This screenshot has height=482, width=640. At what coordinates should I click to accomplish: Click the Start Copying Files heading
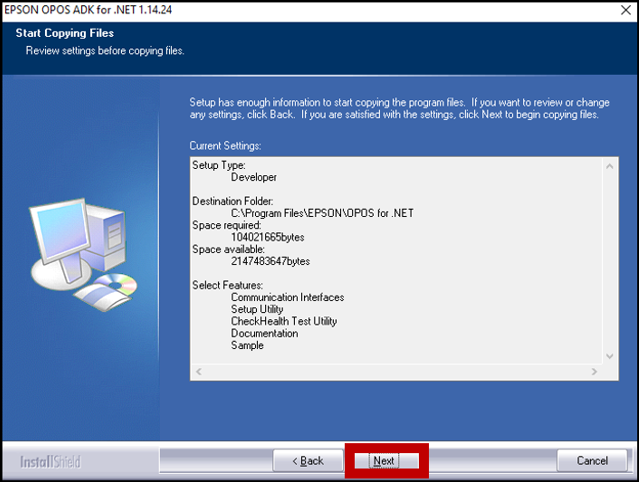tap(64, 33)
